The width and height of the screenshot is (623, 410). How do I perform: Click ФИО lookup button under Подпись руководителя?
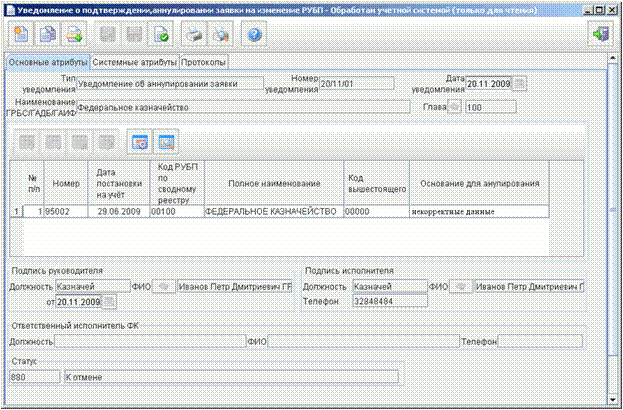[x=164, y=286]
